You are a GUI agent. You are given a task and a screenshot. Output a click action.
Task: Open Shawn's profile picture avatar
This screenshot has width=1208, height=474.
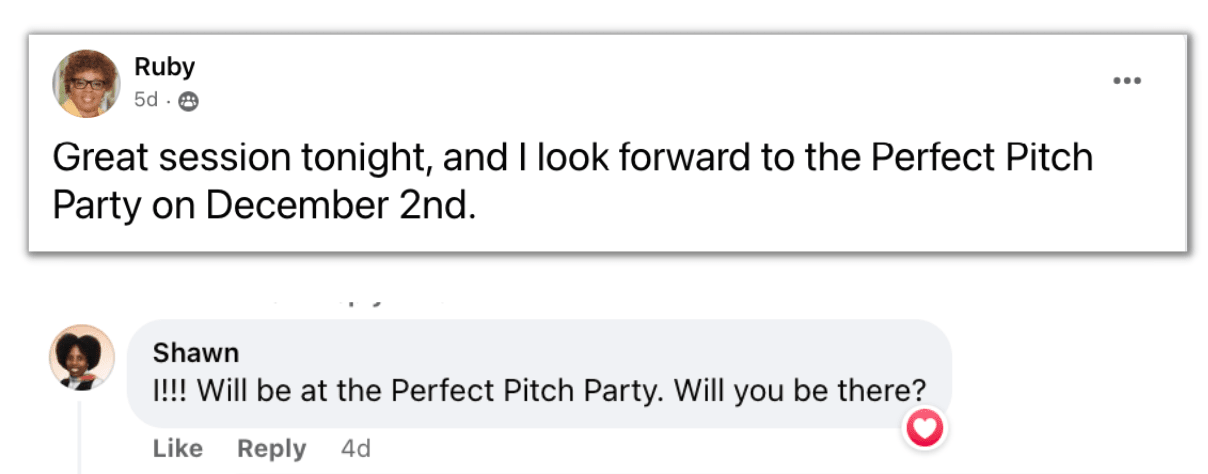tap(82, 357)
